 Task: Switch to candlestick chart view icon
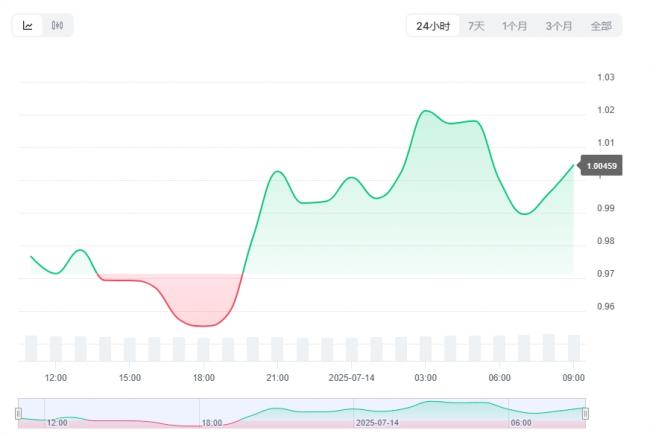57,26
